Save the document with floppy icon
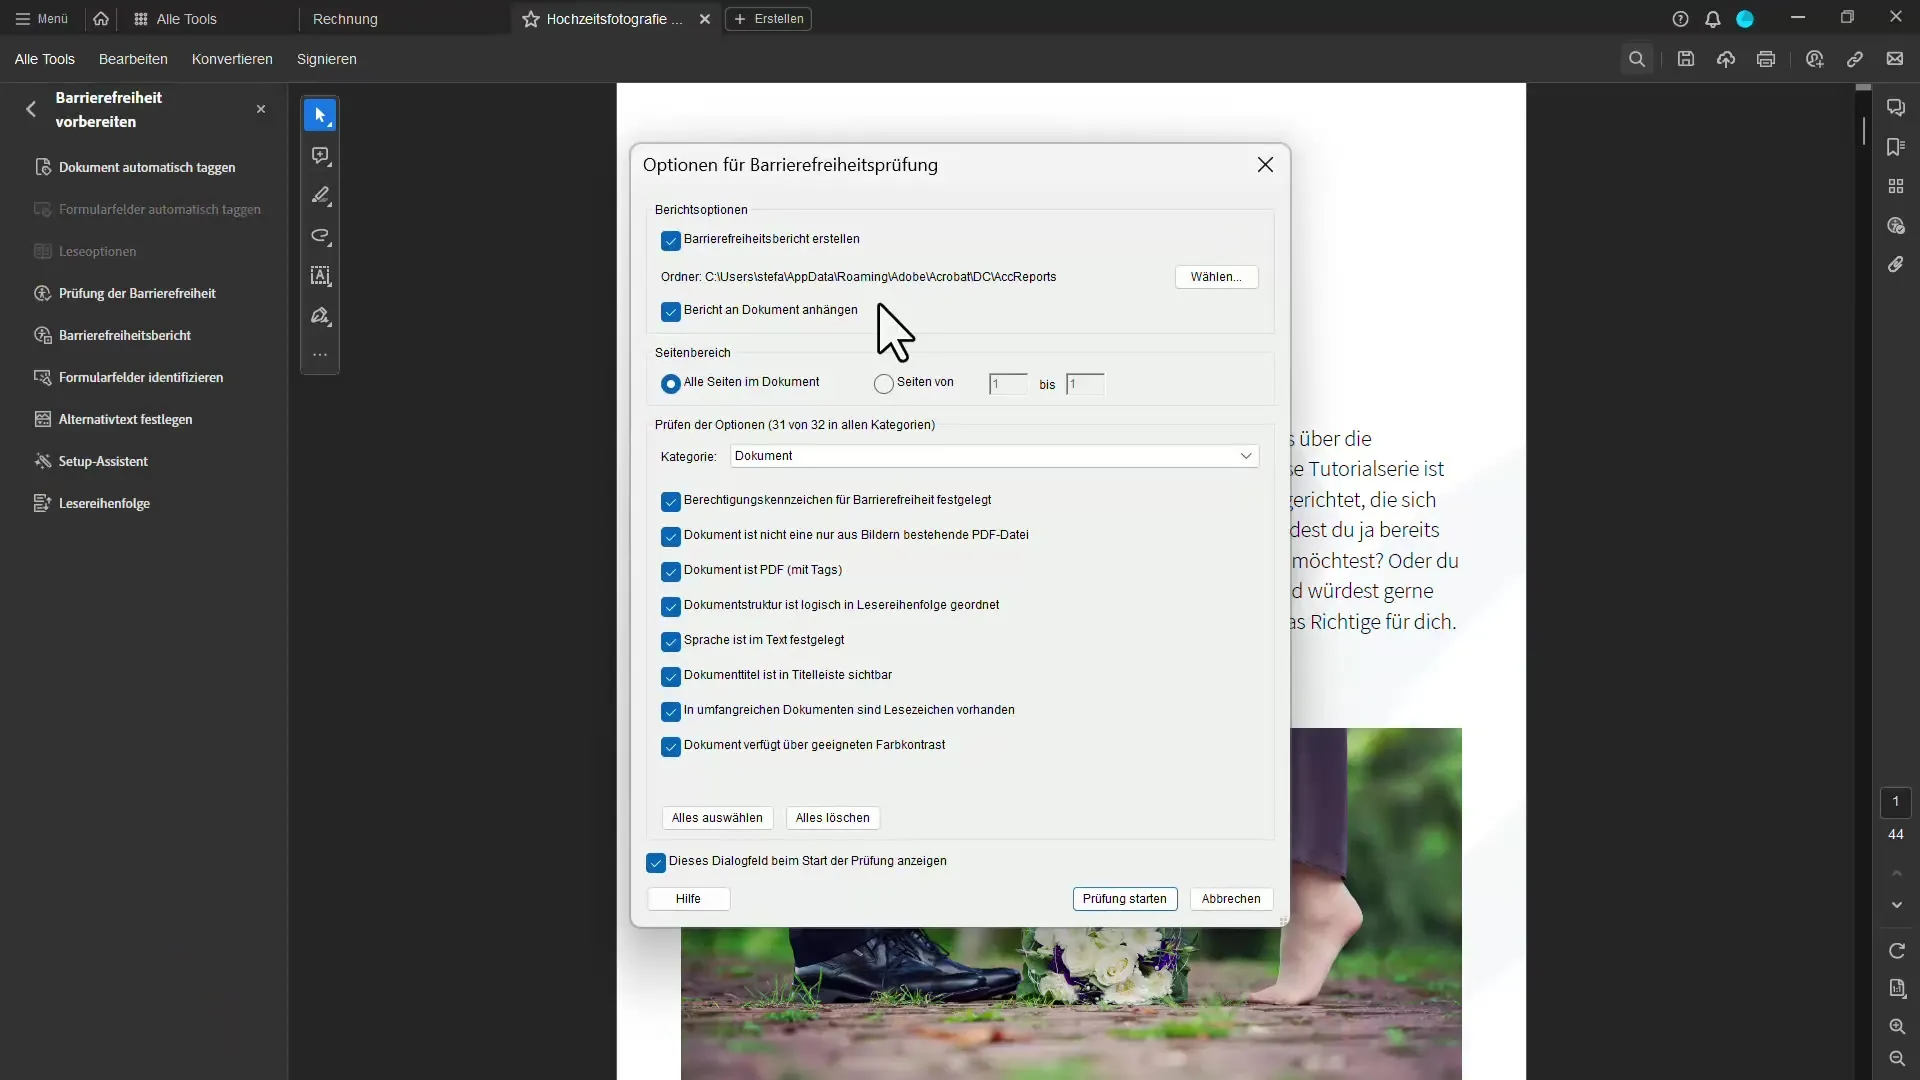Screen dimensions: 1920x1080 [1686, 59]
